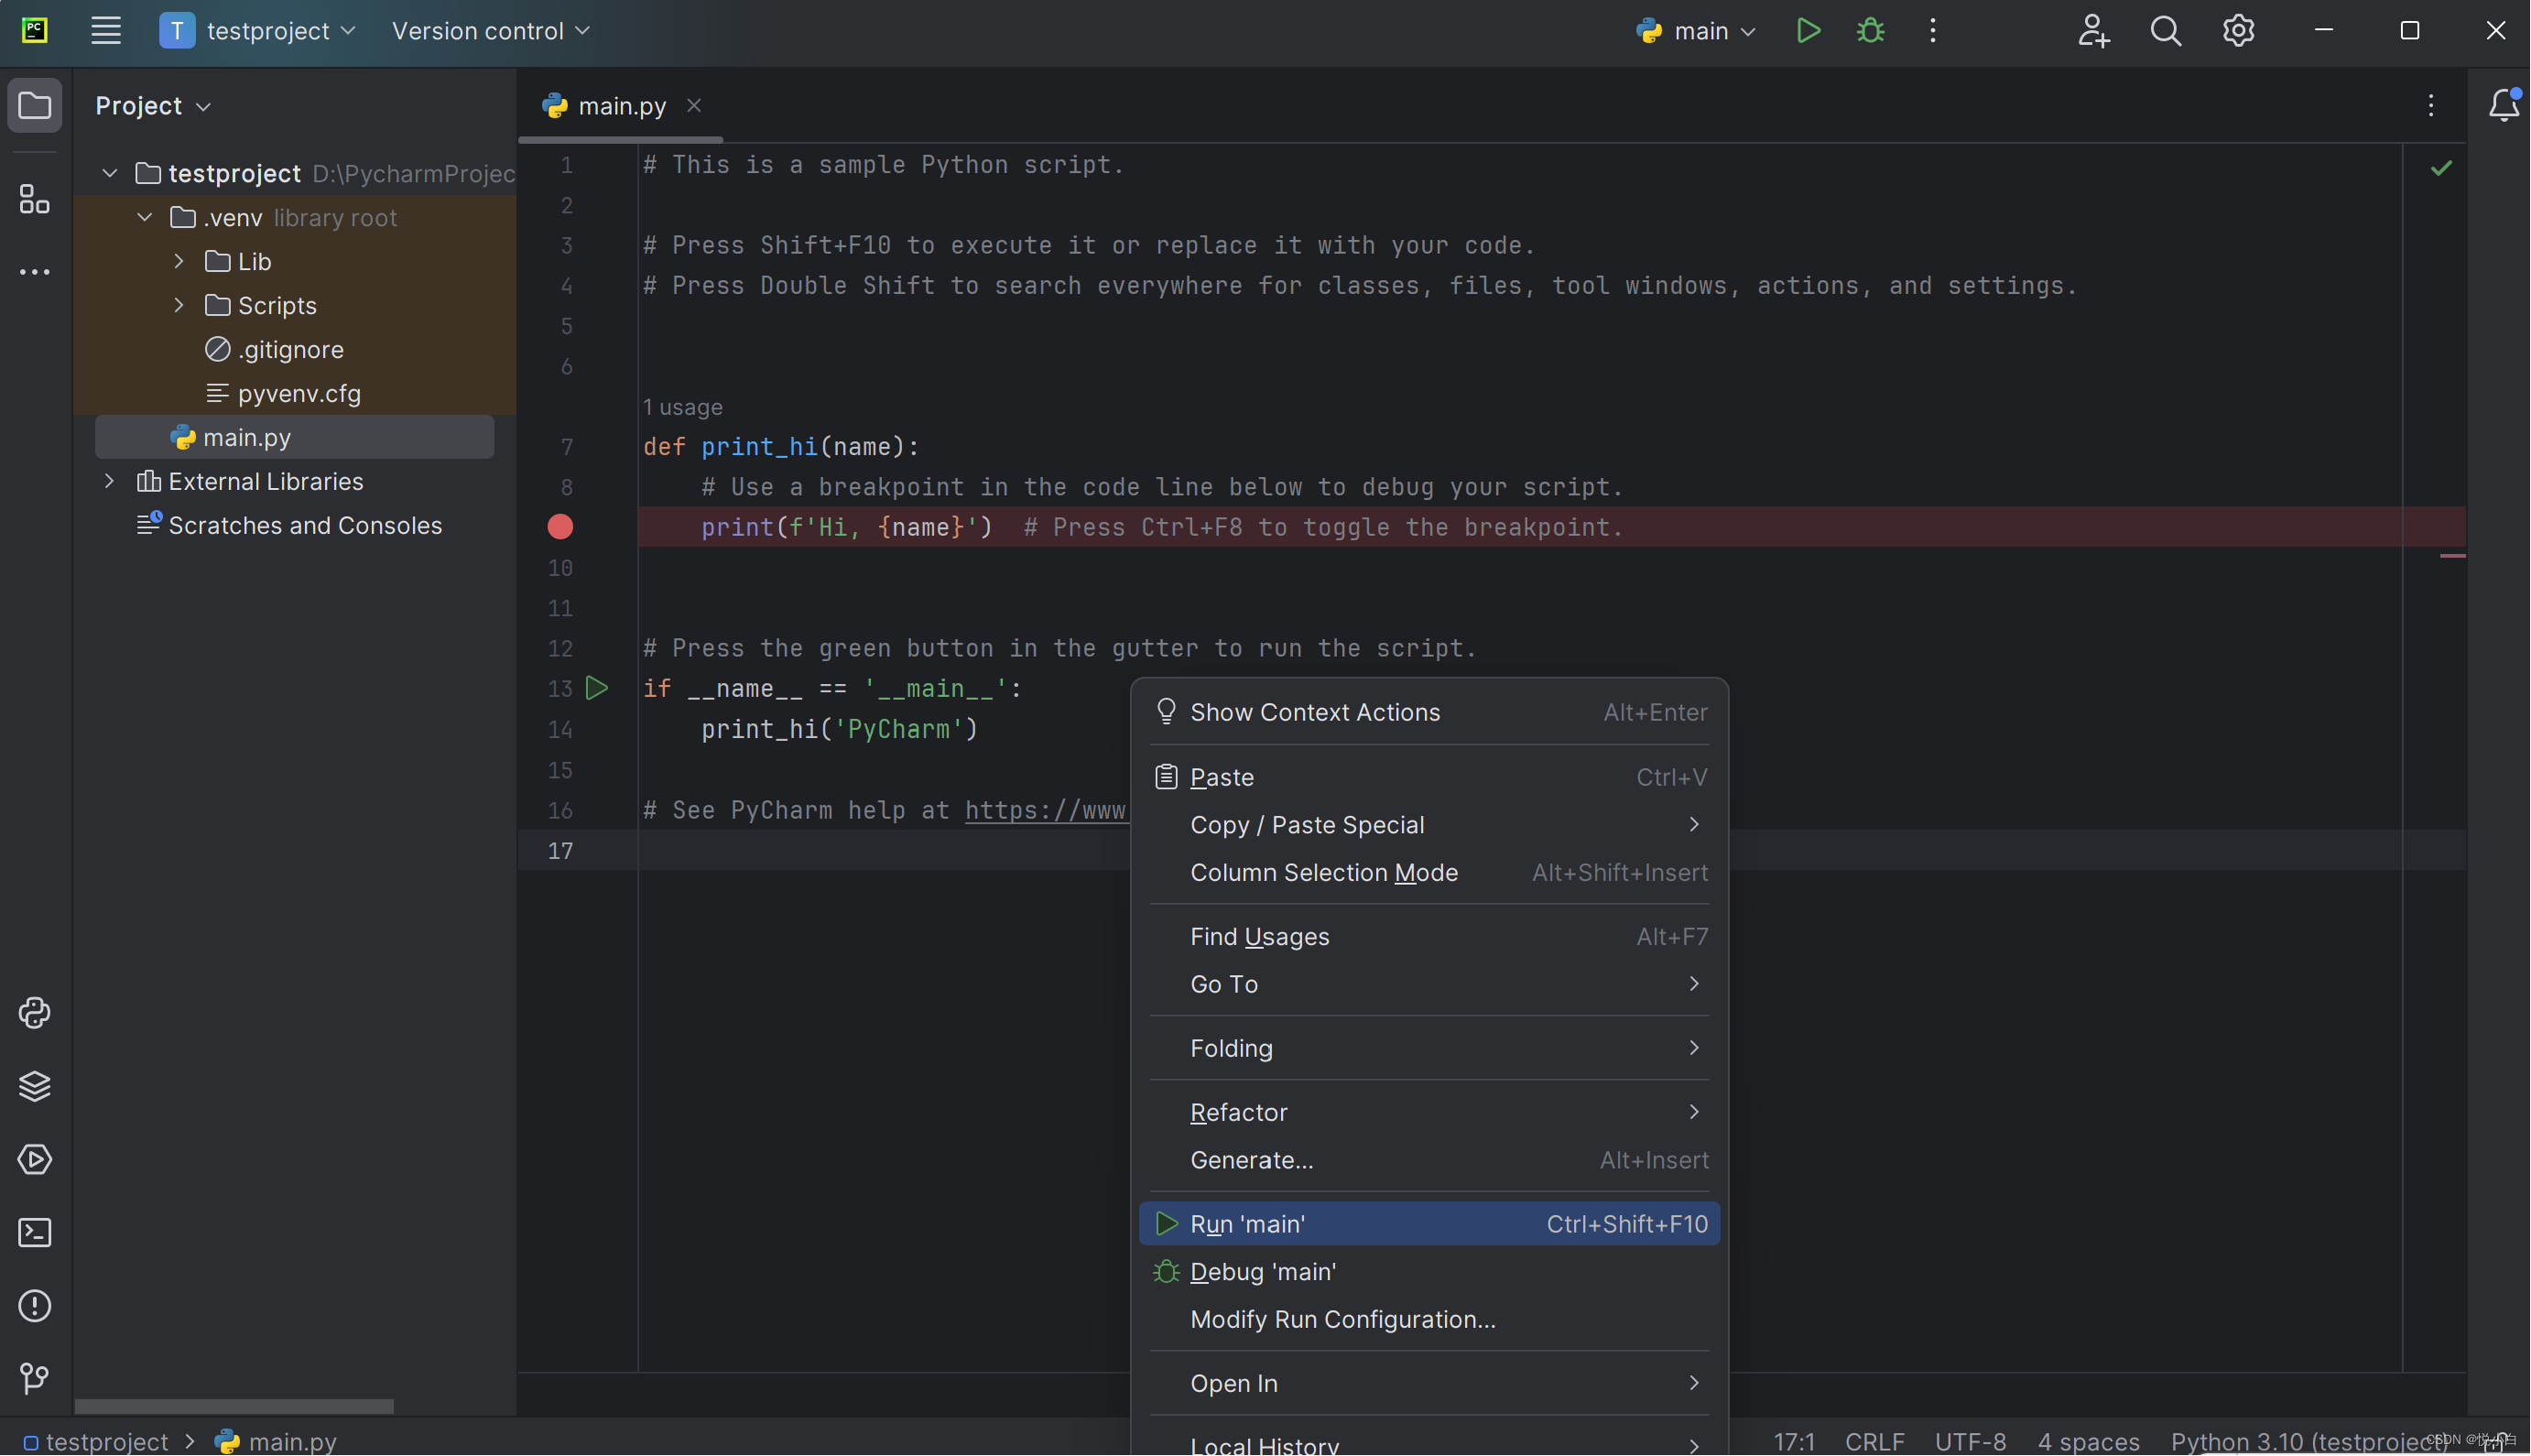Click the Debug bug icon in toolbar

[x=1870, y=31]
